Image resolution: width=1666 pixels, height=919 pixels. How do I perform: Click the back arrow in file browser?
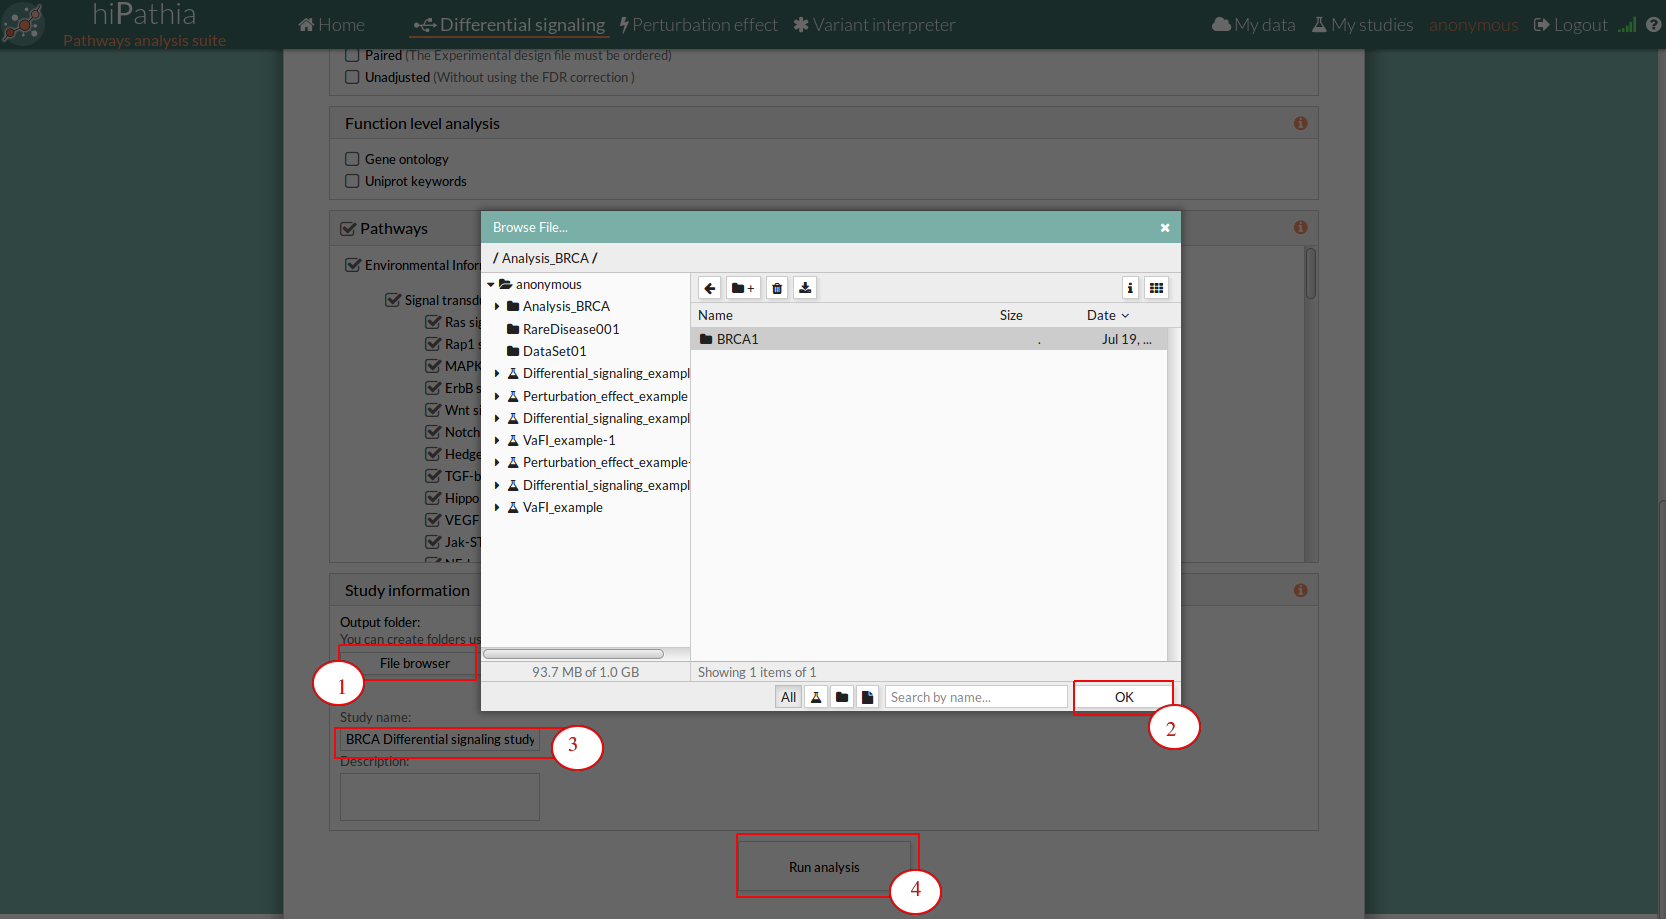(x=709, y=288)
